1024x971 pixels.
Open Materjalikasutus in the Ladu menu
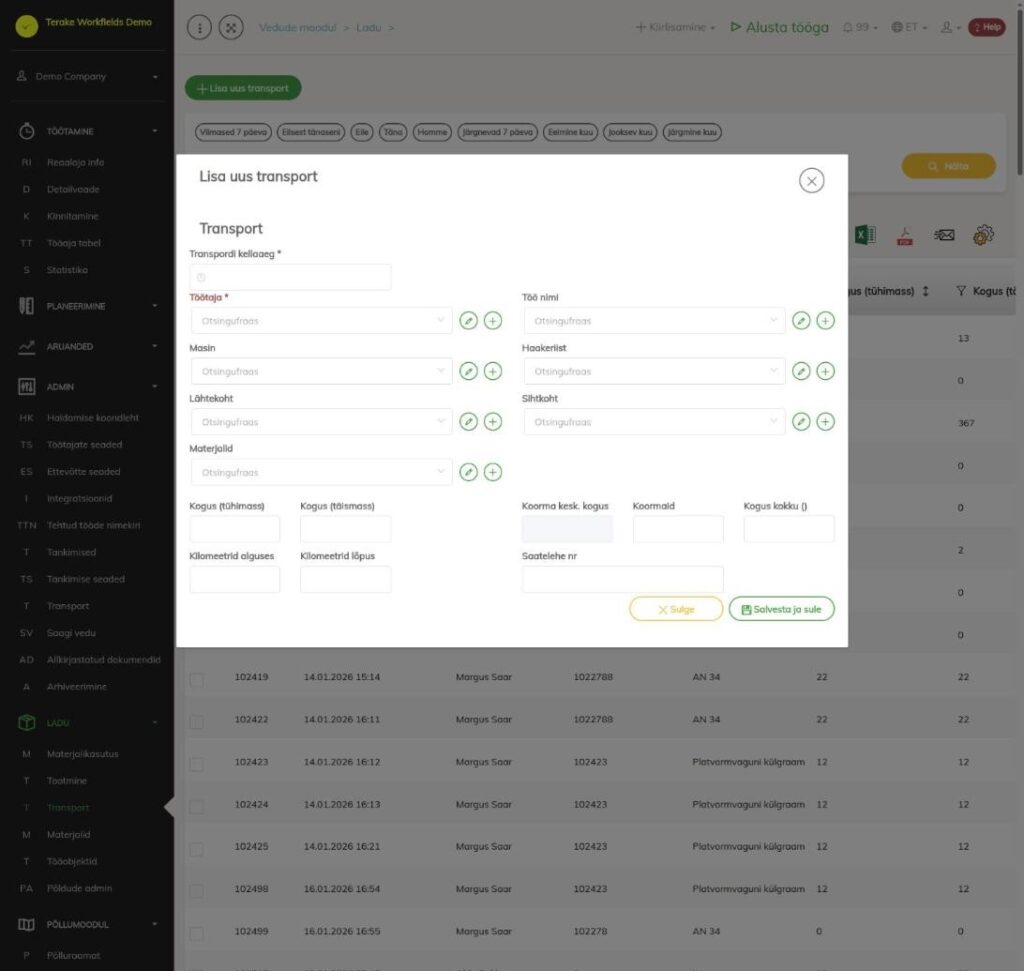click(x=82, y=754)
